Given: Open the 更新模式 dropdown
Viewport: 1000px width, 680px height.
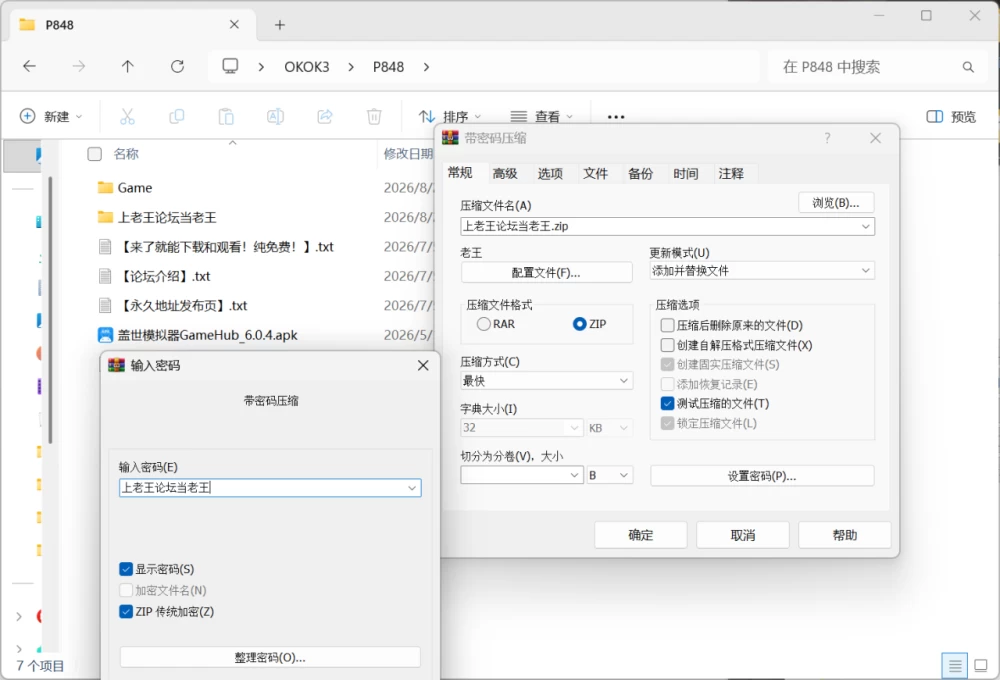Looking at the screenshot, I should [865, 271].
